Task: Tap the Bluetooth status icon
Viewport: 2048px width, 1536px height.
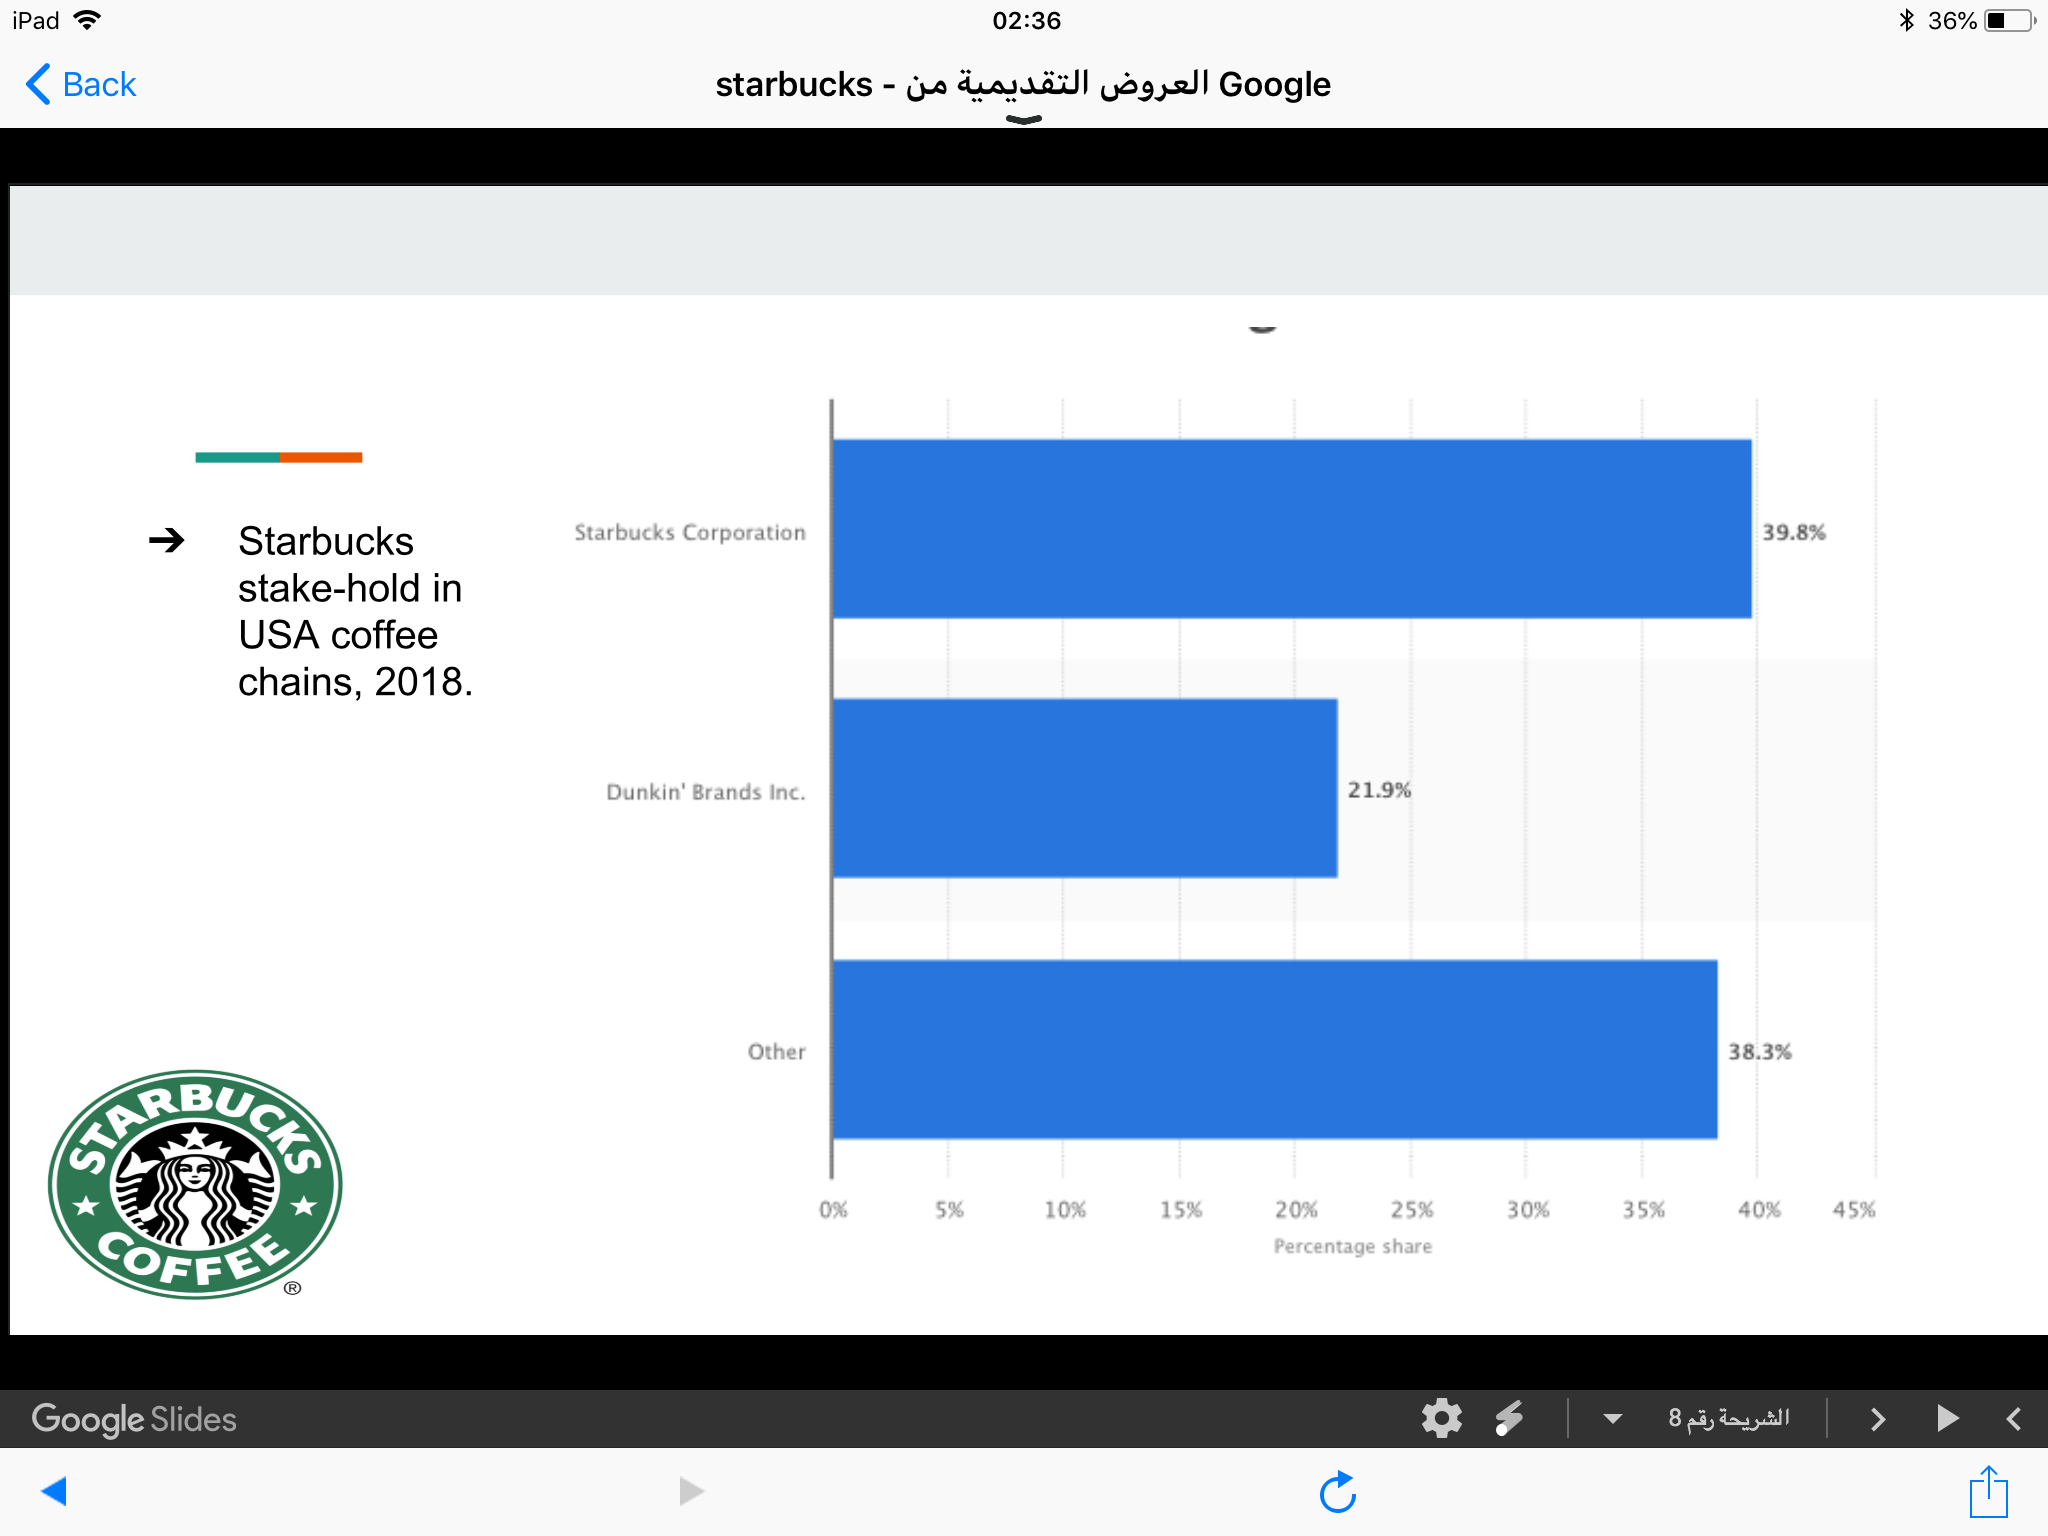Action: 1906,20
